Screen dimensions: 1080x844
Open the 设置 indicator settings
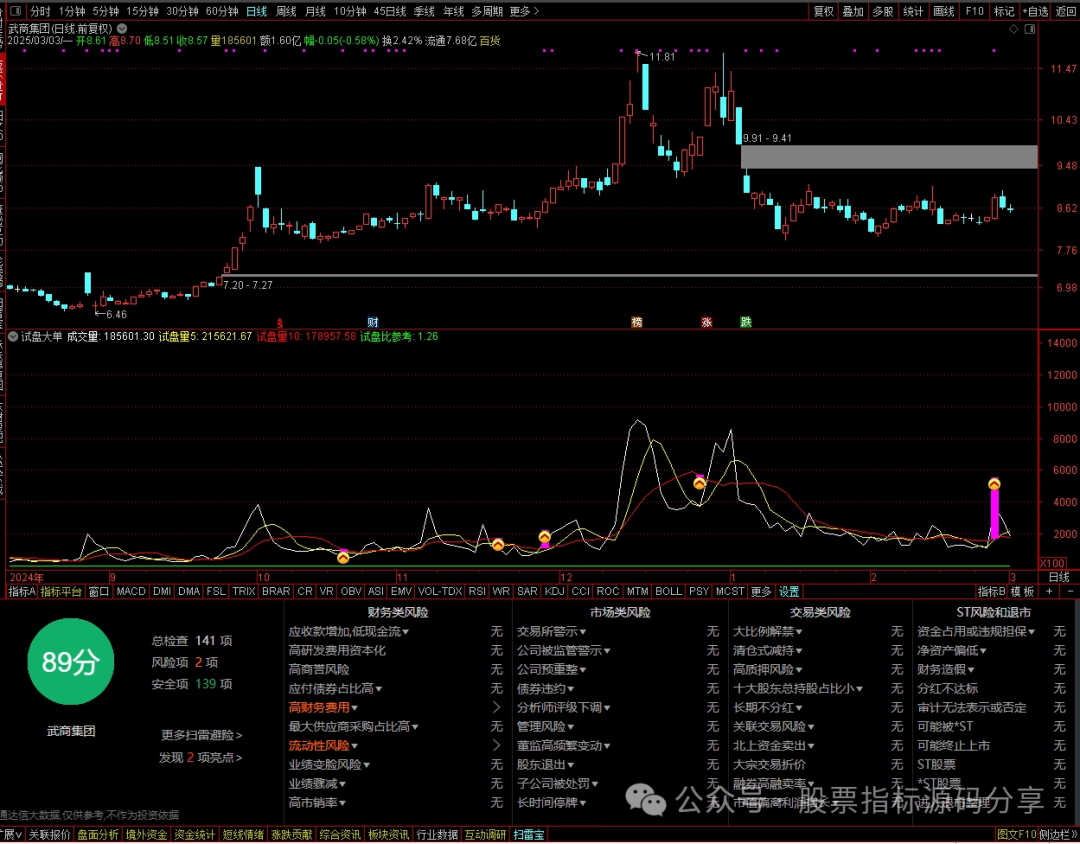tap(789, 592)
